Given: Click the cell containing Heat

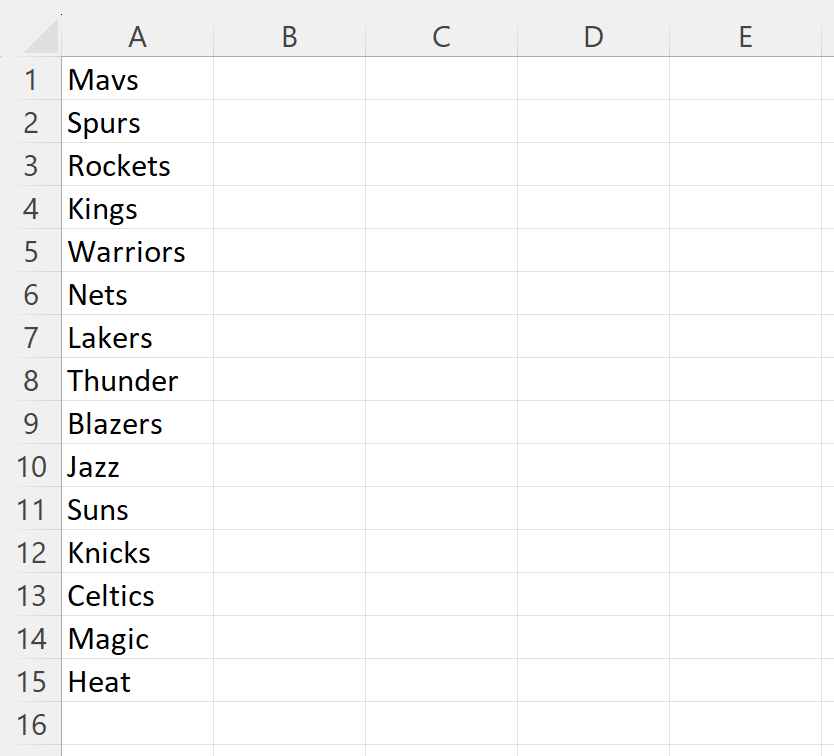Looking at the screenshot, I should 138,680.
